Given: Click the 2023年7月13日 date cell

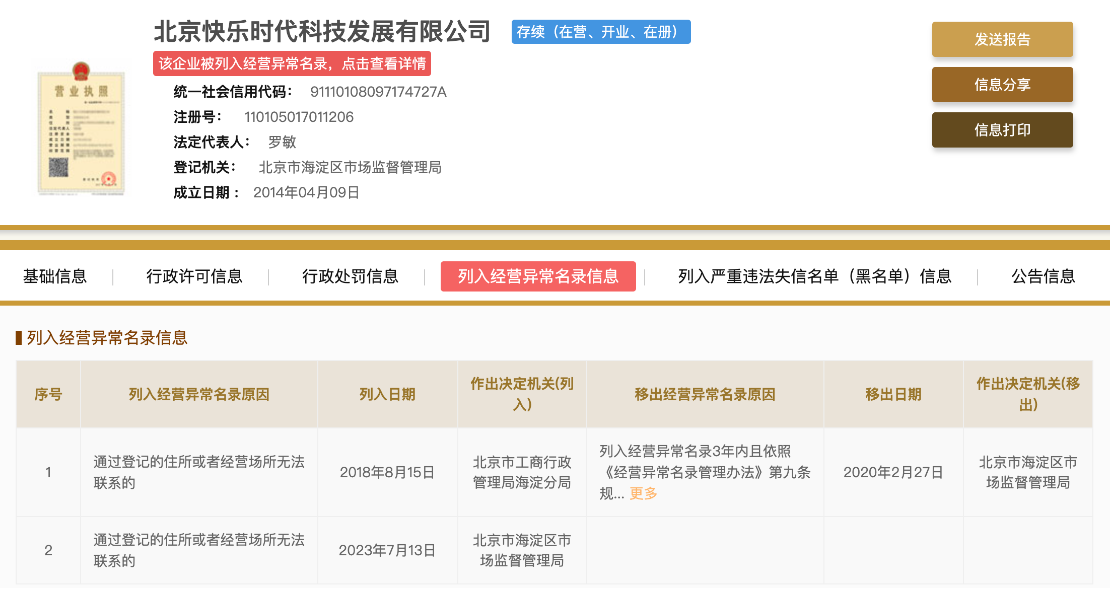Looking at the screenshot, I should (387, 550).
